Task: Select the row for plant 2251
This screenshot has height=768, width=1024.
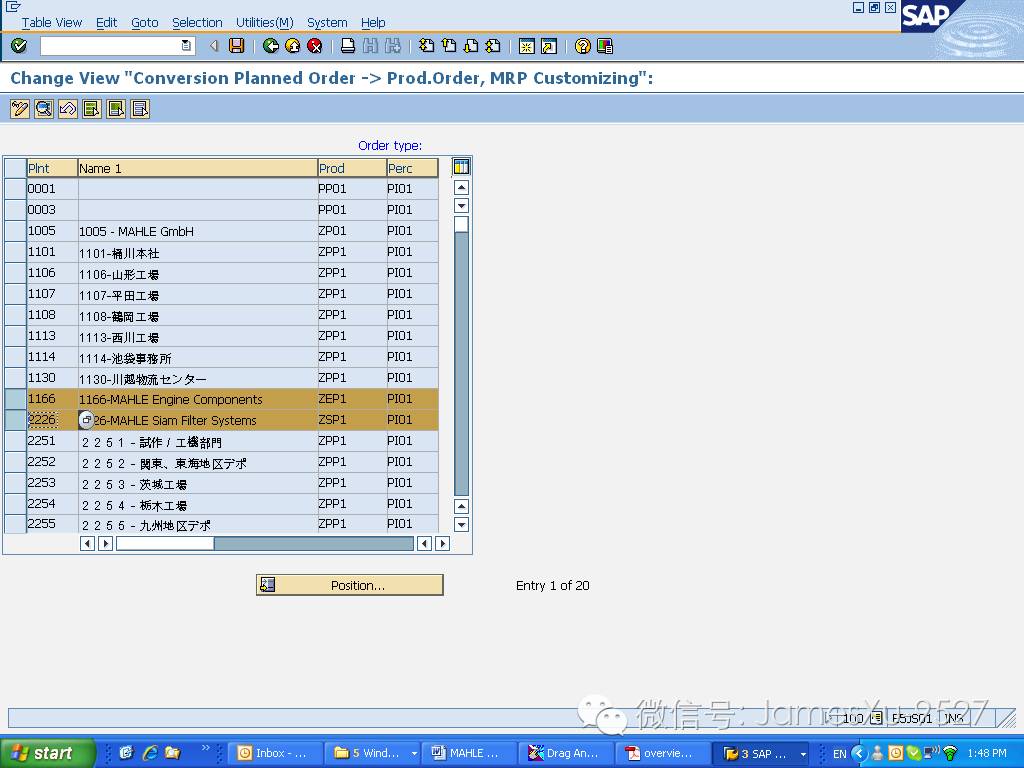Action: pyautogui.click(x=15, y=441)
